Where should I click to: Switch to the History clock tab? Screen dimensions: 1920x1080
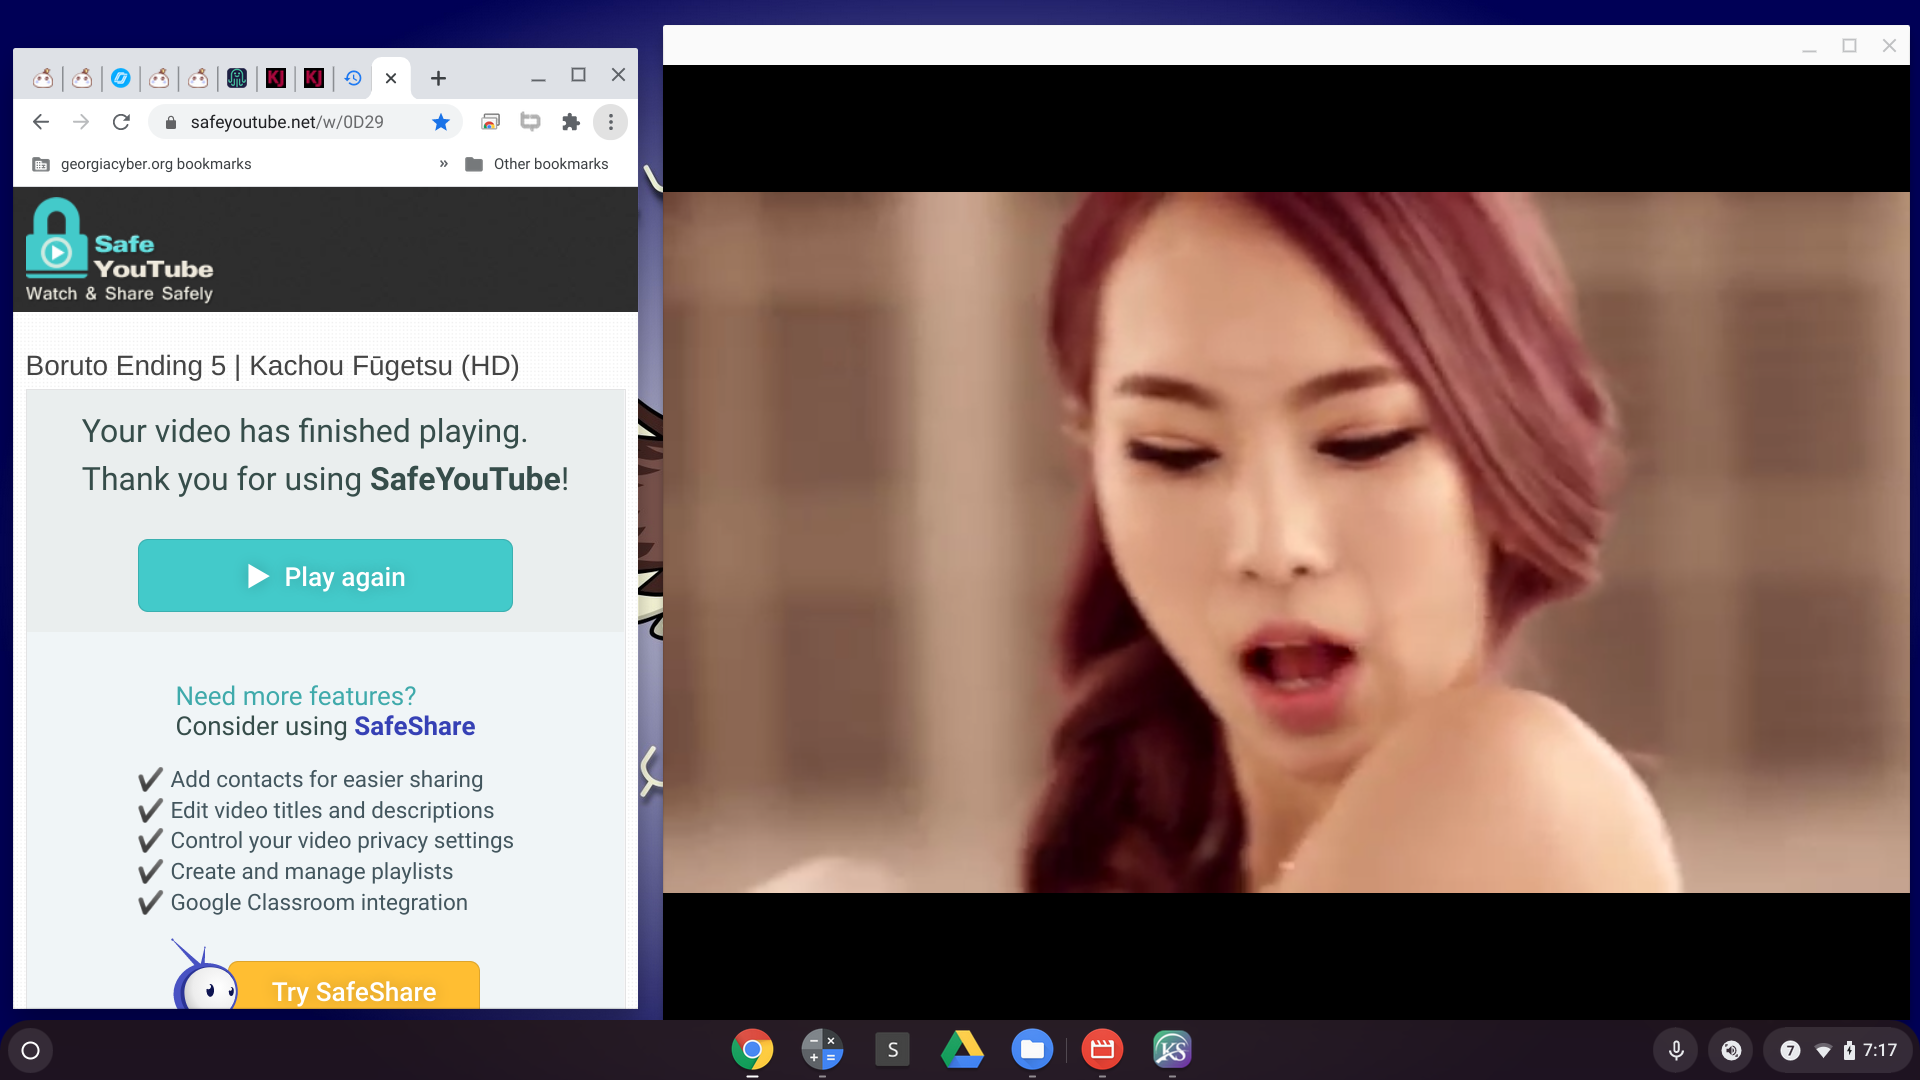pos(353,78)
